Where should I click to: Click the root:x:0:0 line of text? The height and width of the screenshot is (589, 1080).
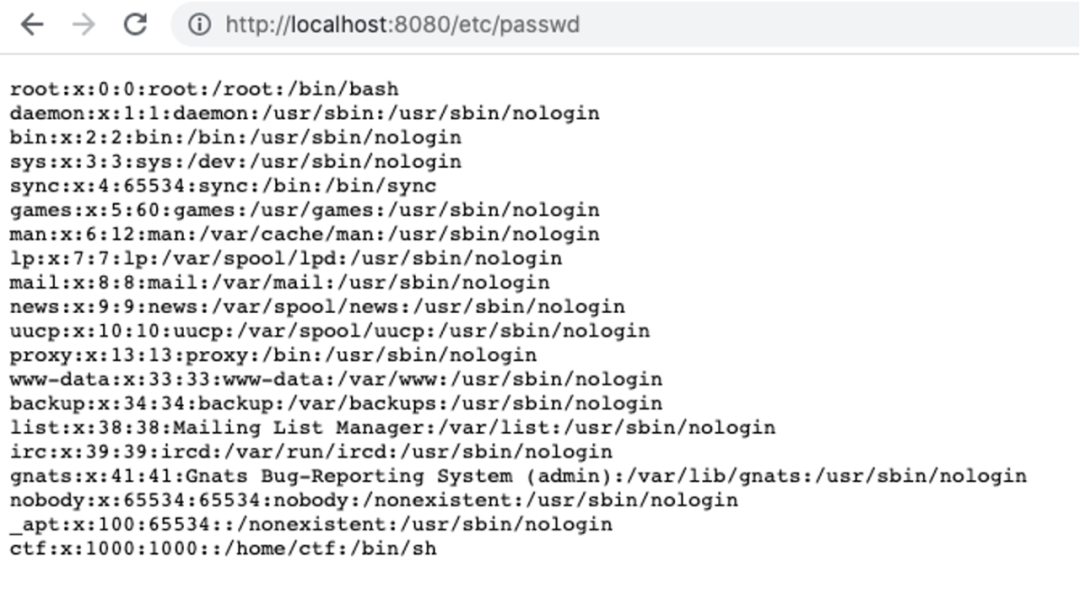(x=205, y=90)
